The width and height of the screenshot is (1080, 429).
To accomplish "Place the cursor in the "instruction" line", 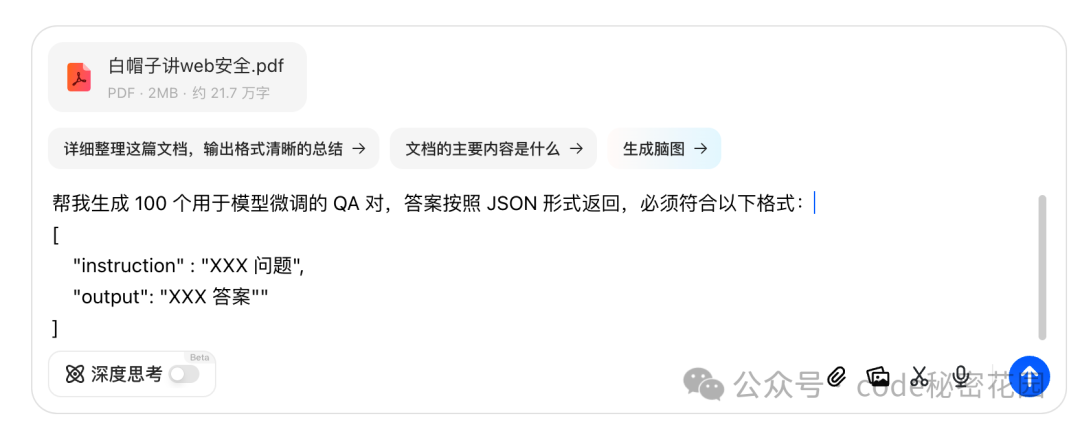I will 189,266.
